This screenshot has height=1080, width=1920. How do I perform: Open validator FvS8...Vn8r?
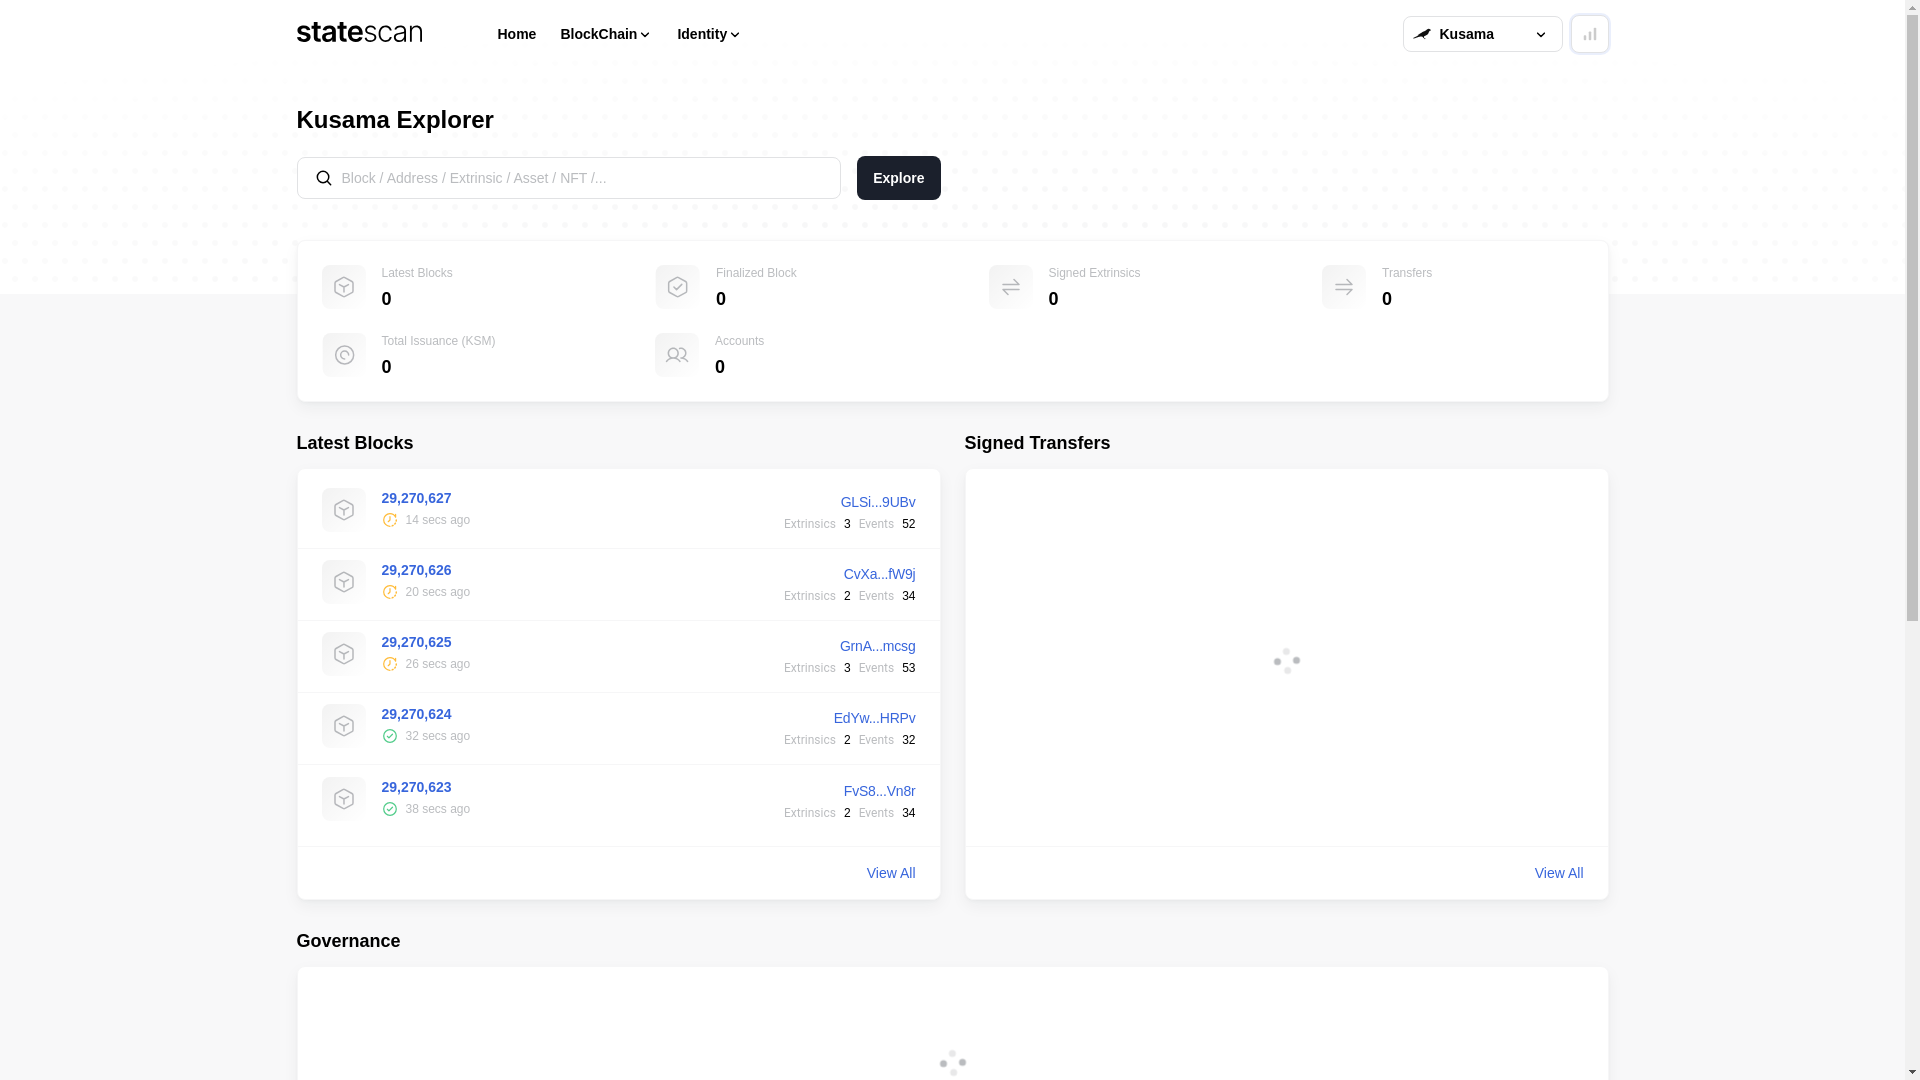[x=879, y=791]
